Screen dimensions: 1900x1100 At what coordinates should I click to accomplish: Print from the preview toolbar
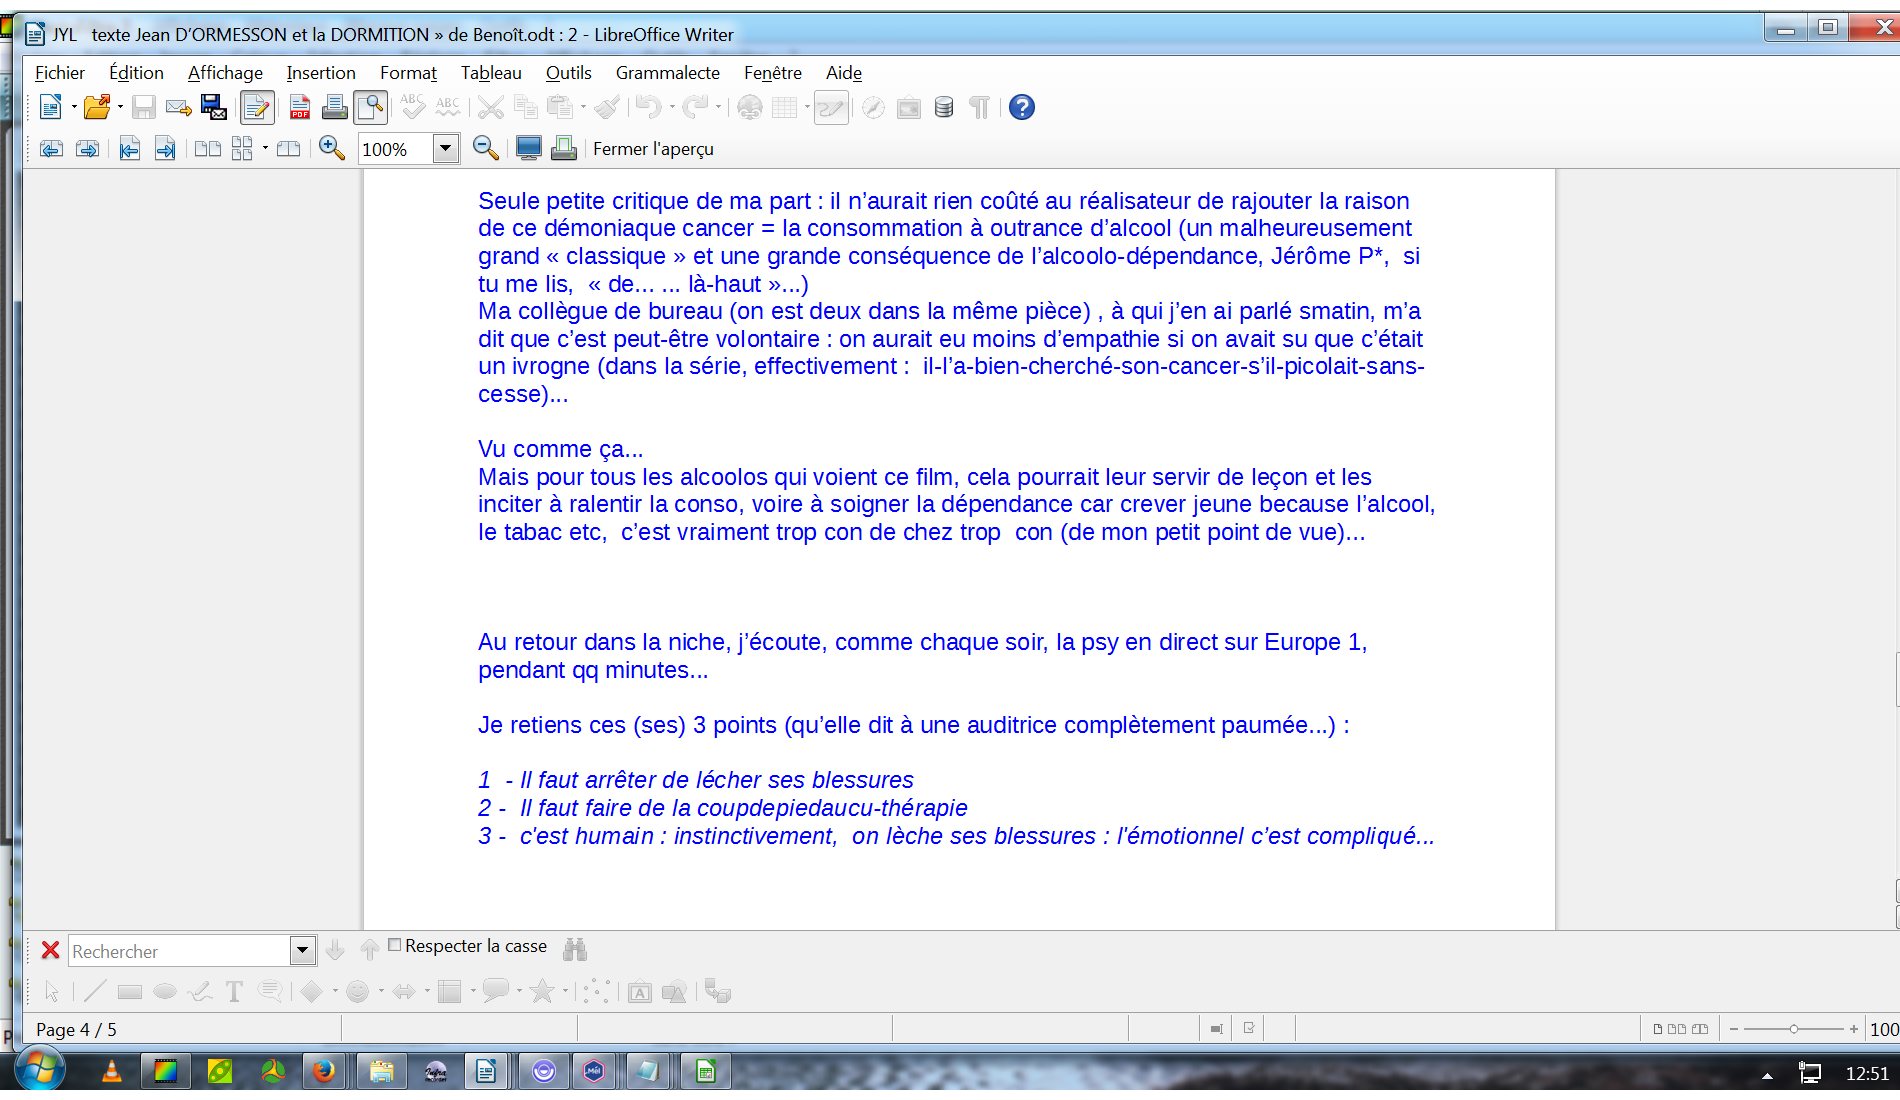pos(564,149)
